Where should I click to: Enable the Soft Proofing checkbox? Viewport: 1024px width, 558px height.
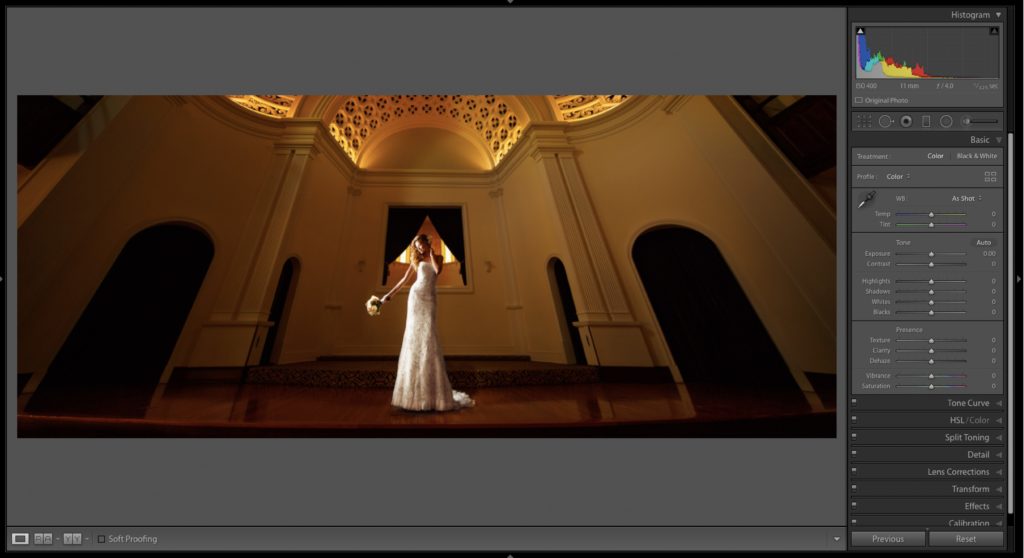pos(101,539)
